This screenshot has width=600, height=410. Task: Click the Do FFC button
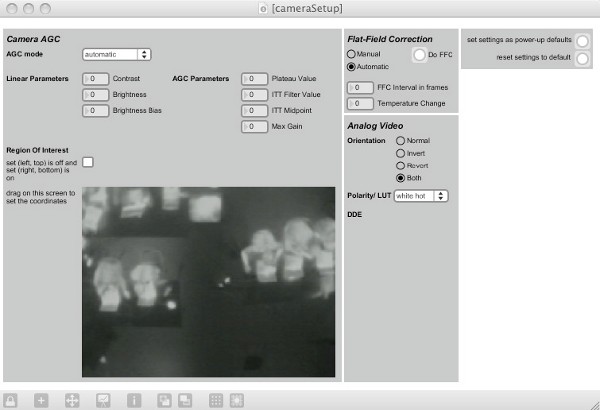(419, 55)
